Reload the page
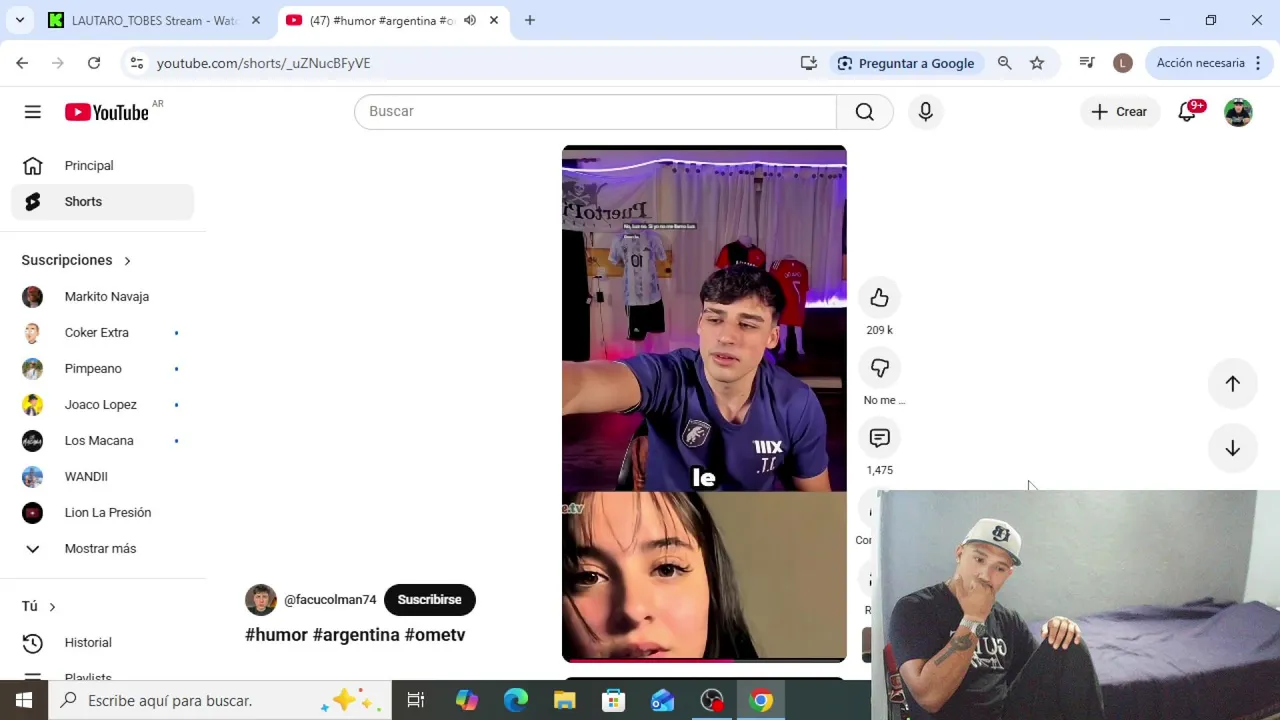The image size is (1280, 720). pyautogui.click(x=94, y=63)
